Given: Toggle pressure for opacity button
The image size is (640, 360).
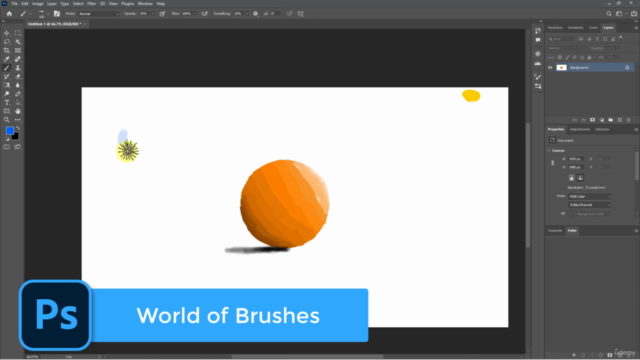Looking at the screenshot, I should coord(162,13).
